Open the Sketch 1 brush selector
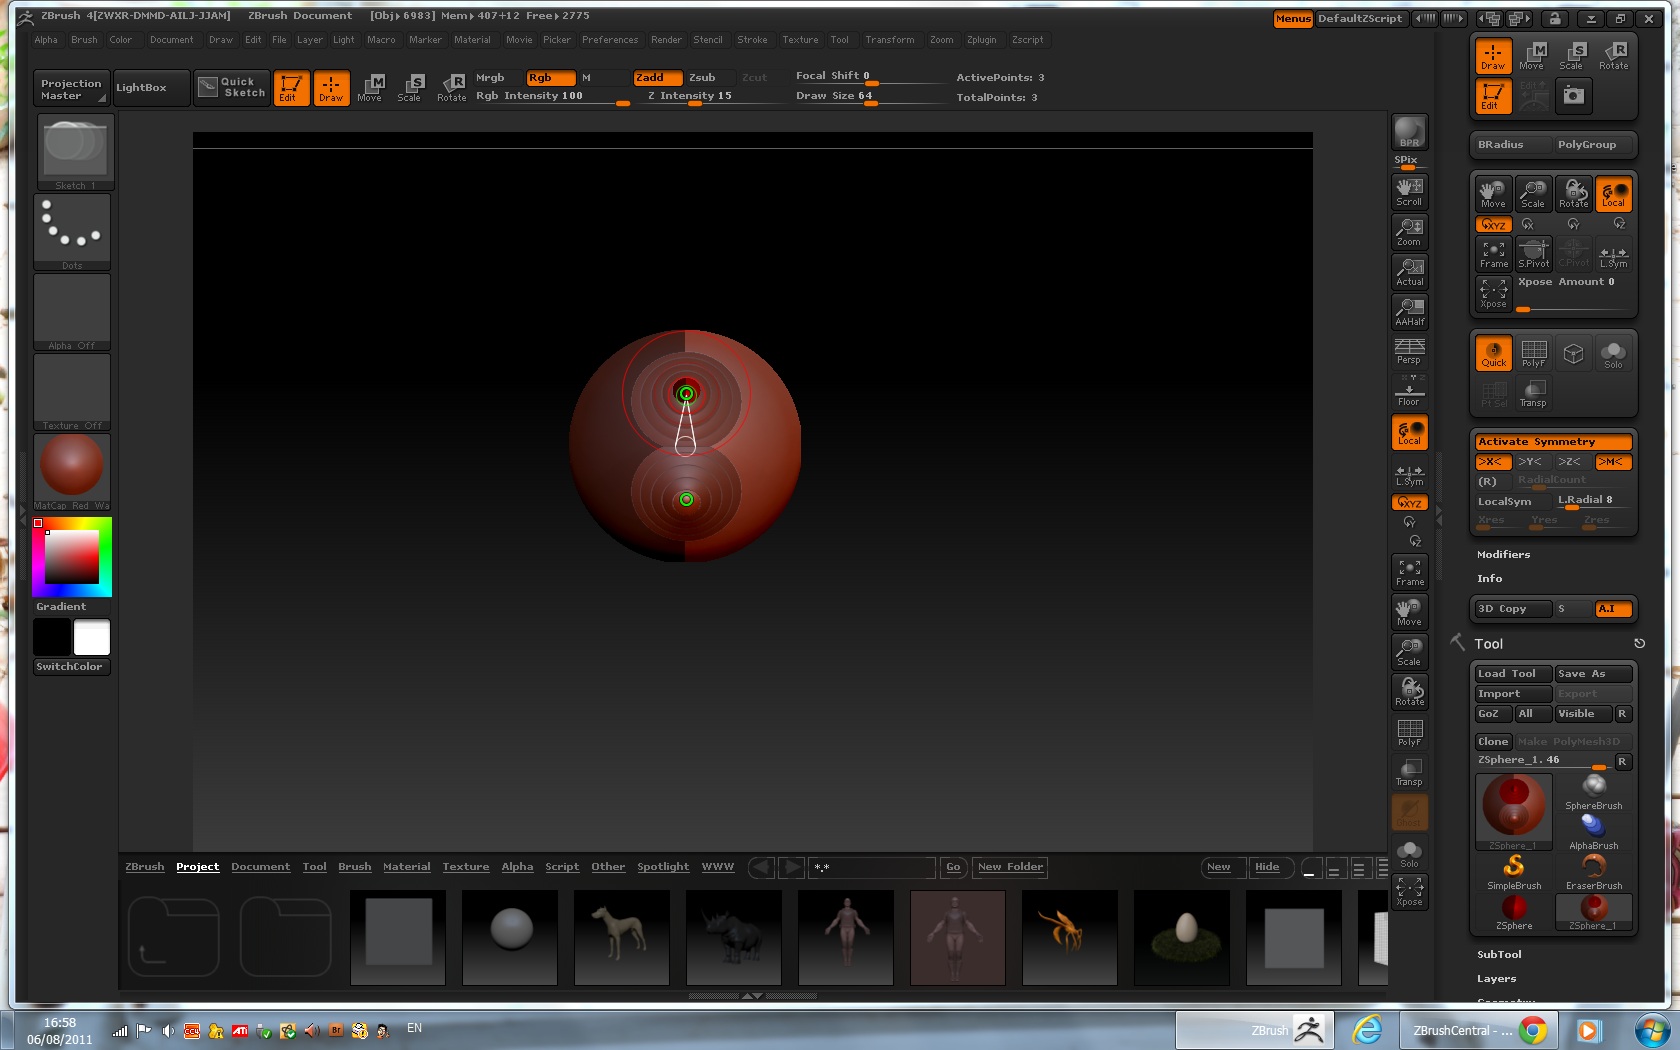The width and height of the screenshot is (1680, 1050). click(75, 152)
